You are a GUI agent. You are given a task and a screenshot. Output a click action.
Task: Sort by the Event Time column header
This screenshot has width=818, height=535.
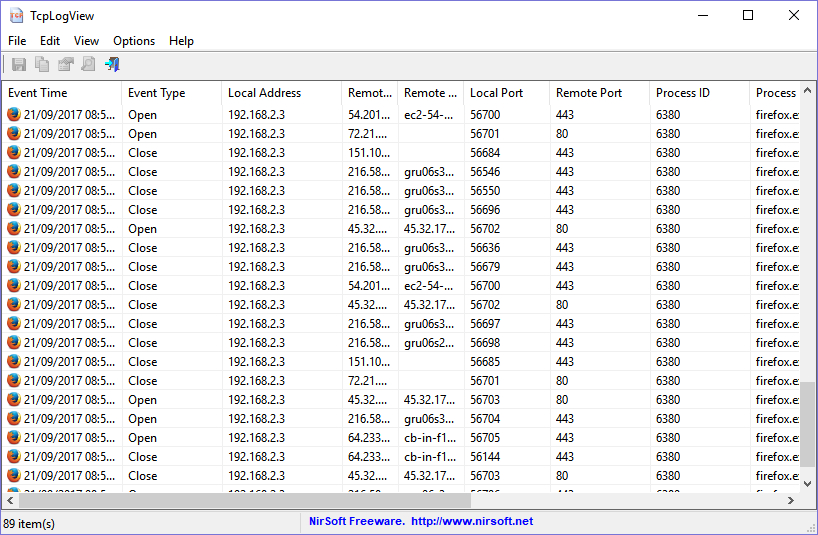point(62,93)
